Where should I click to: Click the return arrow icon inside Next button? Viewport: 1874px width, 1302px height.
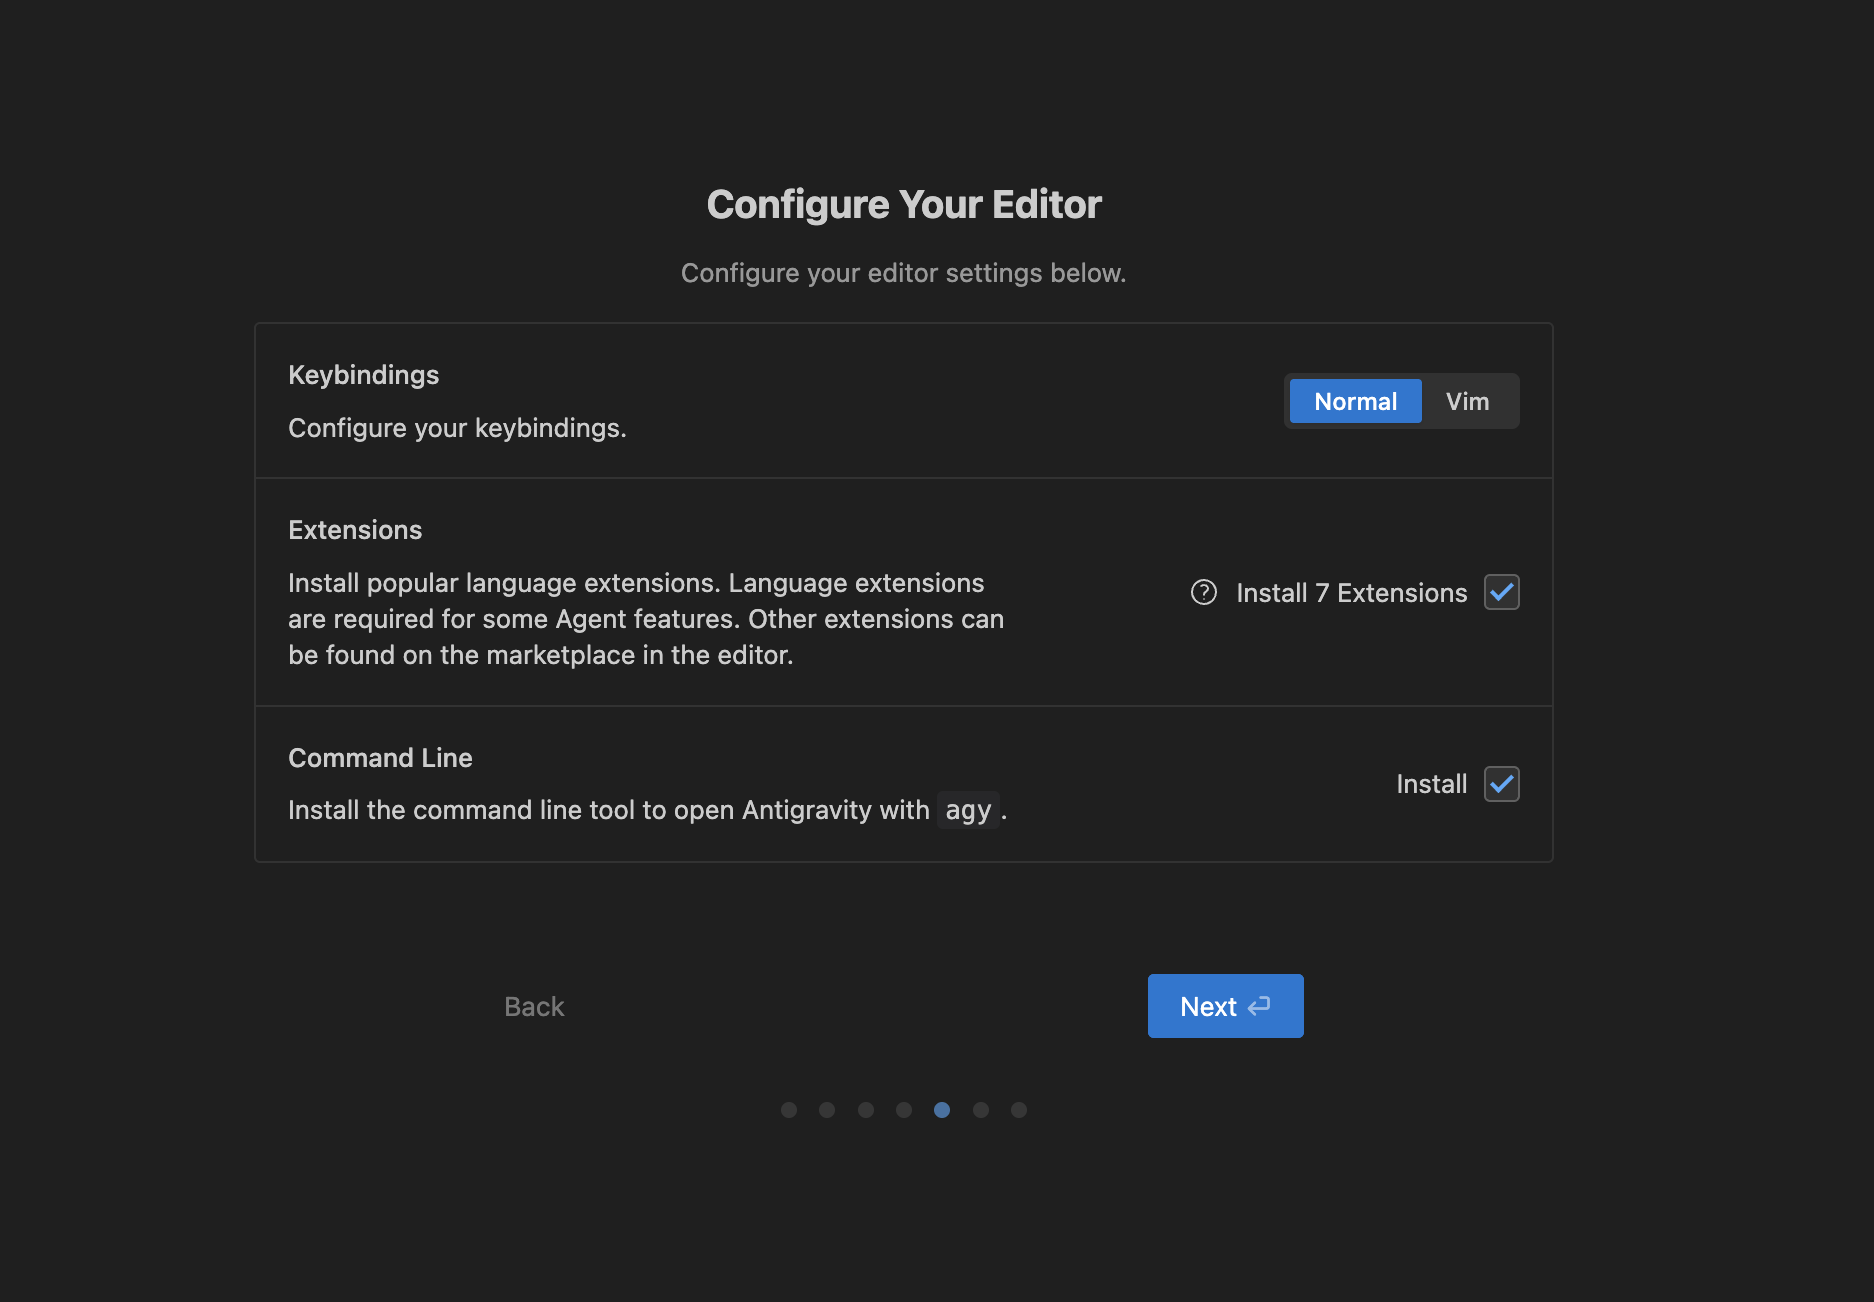tap(1259, 1005)
